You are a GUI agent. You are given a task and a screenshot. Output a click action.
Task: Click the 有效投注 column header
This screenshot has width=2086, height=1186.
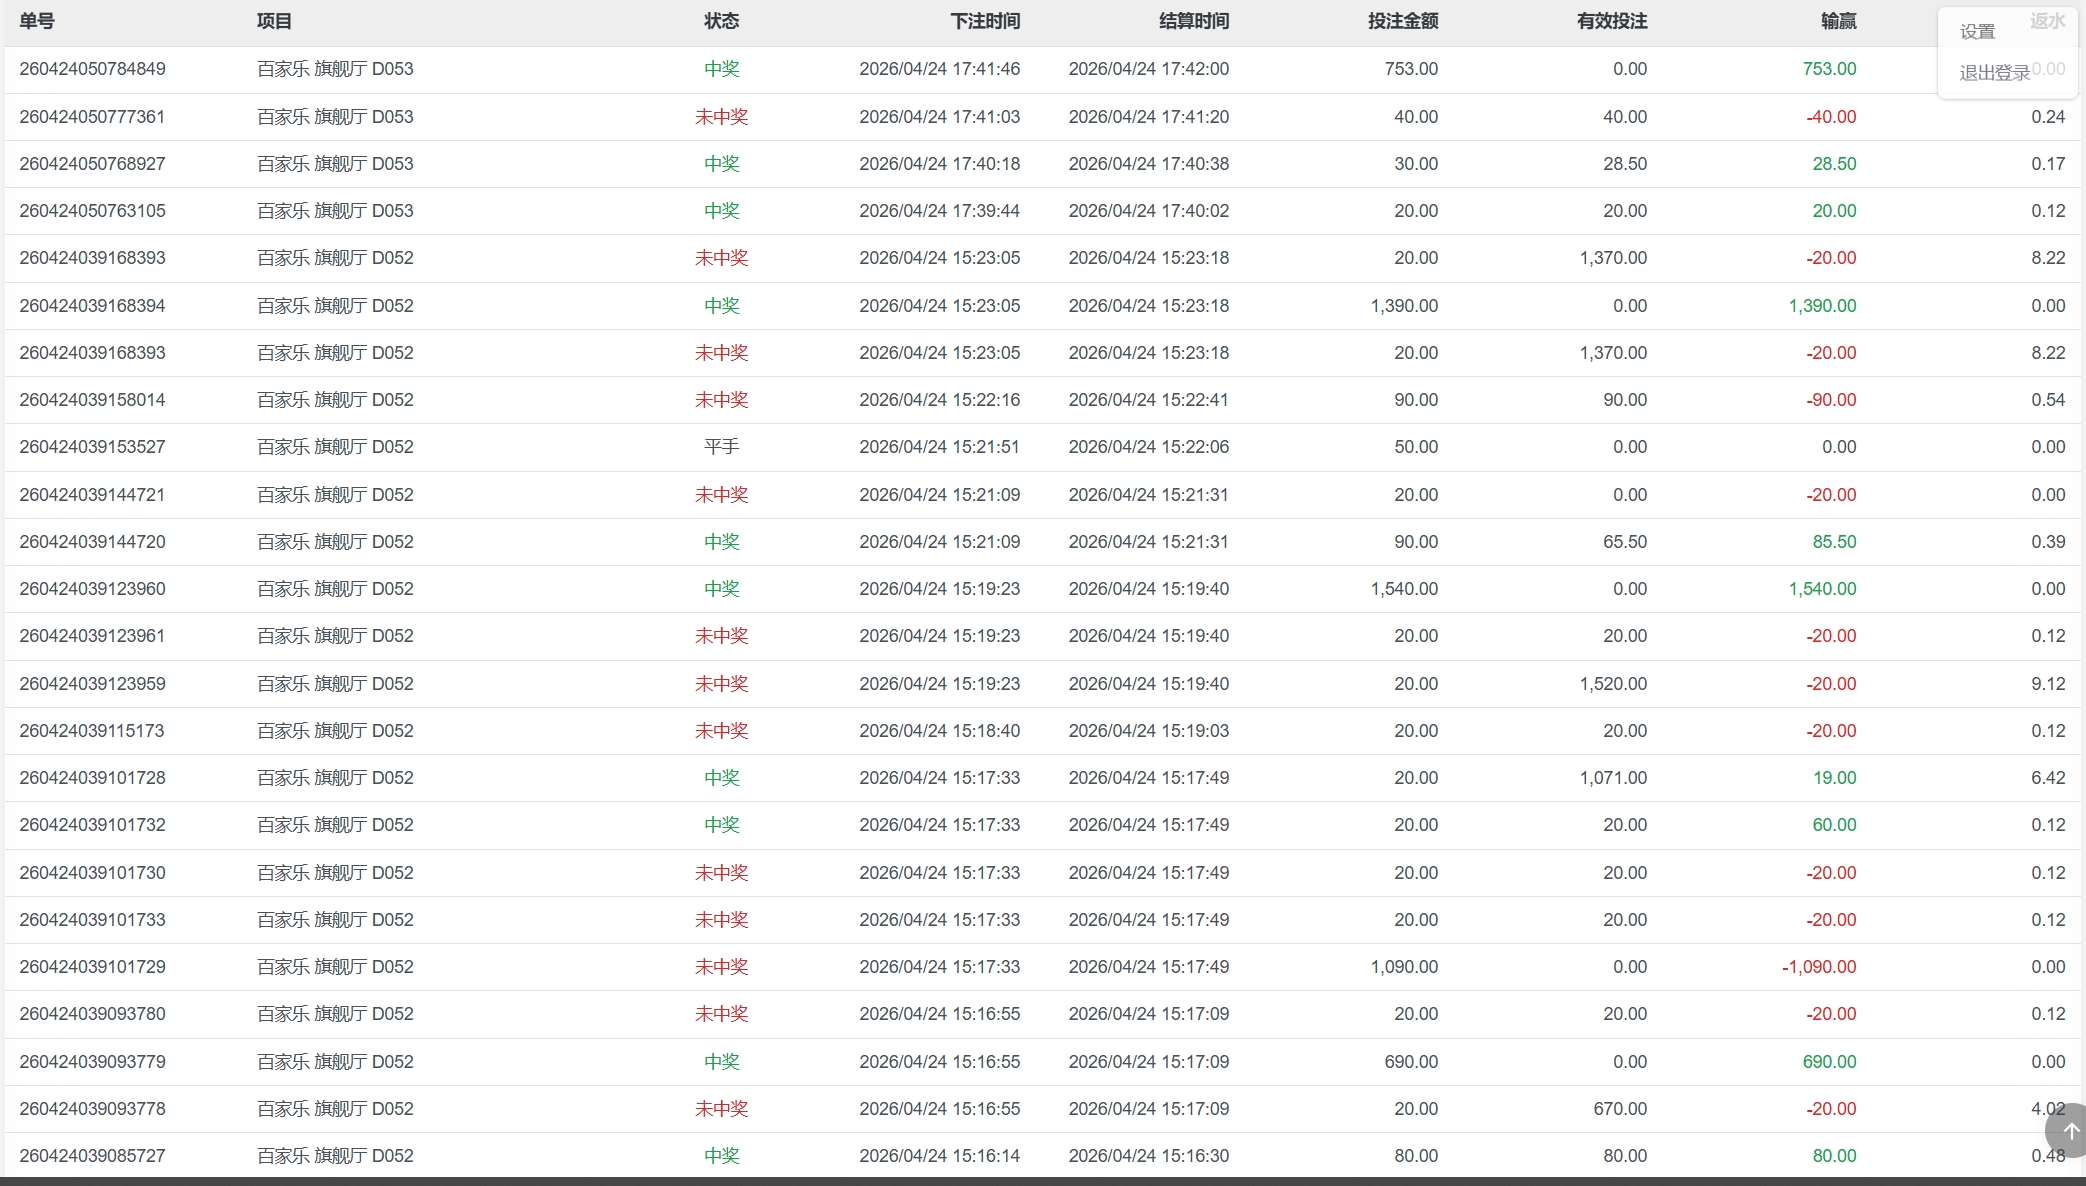click(x=1611, y=21)
